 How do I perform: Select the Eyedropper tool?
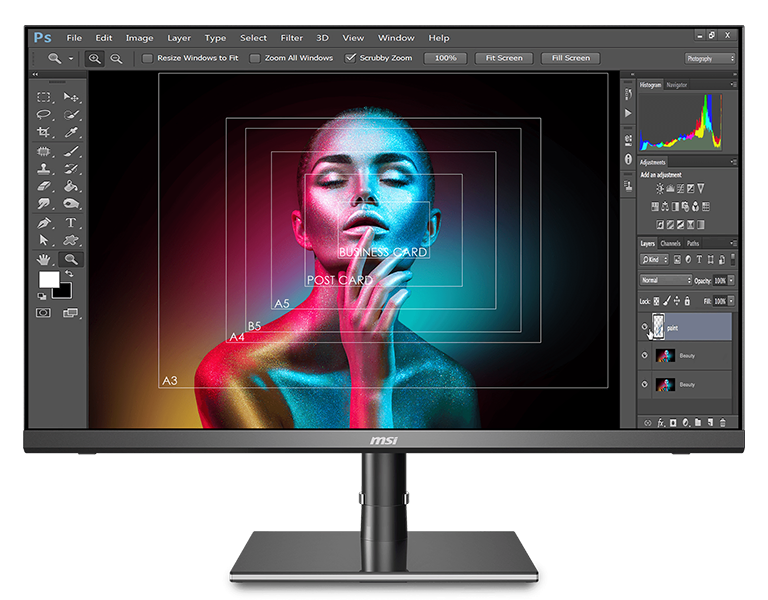point(72,132)
